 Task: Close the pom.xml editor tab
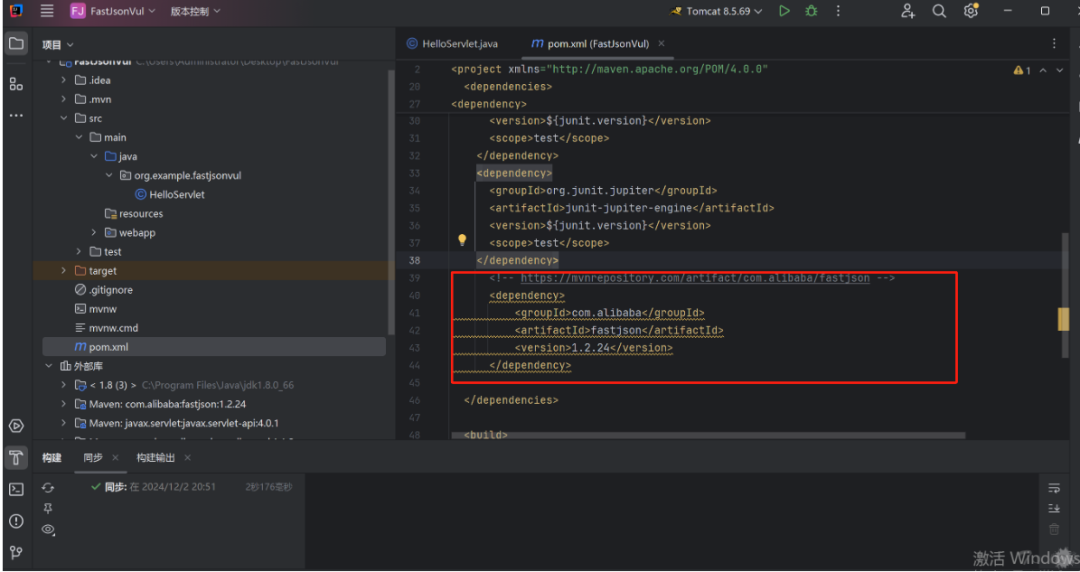(661, 43)
